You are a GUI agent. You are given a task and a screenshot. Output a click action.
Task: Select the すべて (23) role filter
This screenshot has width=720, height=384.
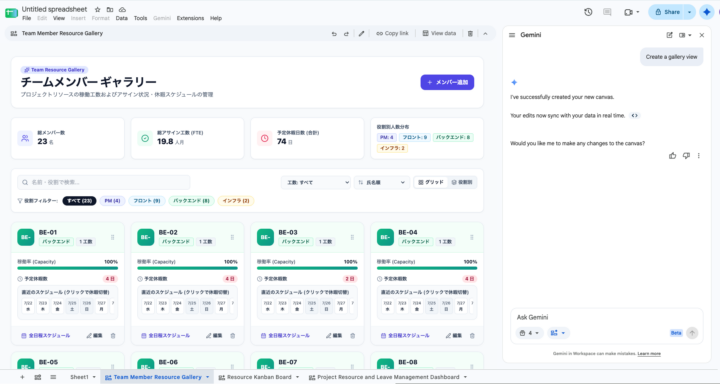(79, 201)
